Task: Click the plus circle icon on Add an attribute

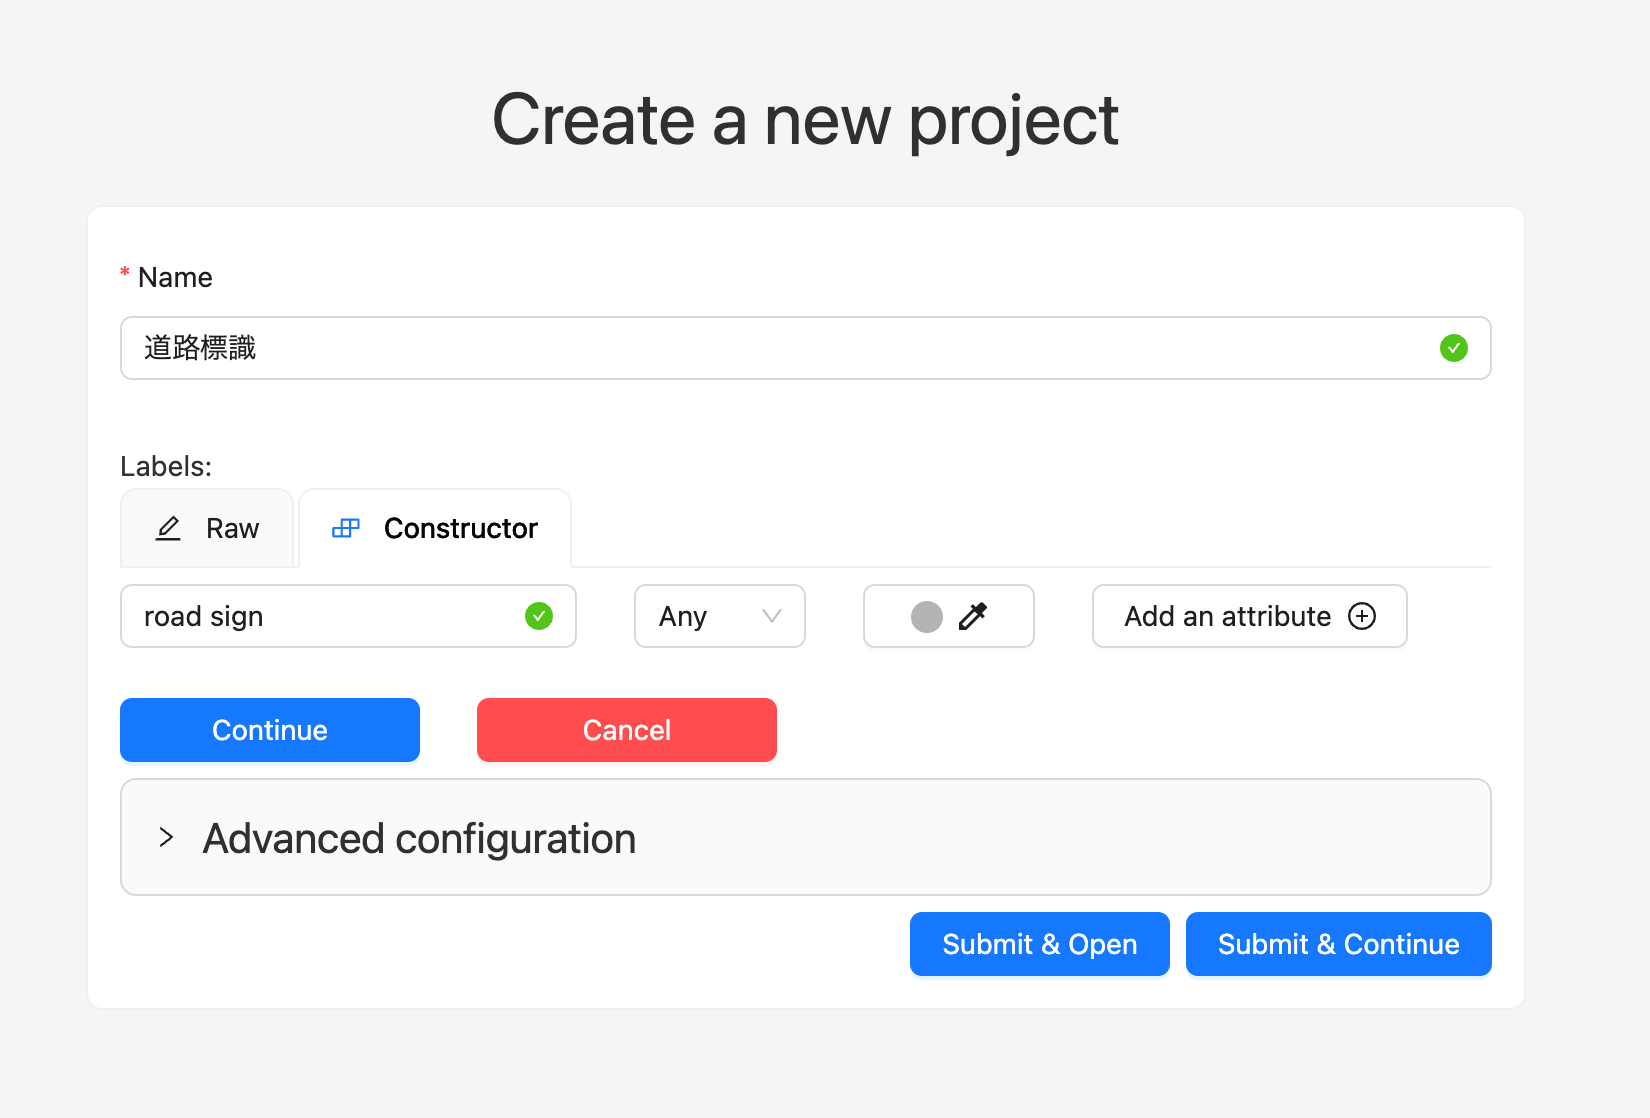Action: pos(1362,616)
